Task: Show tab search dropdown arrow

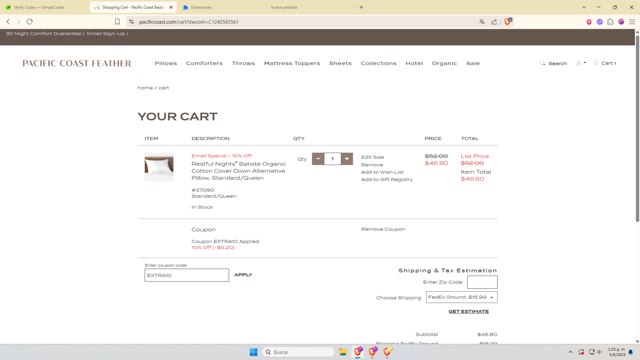Action: (x=584, y=7)
